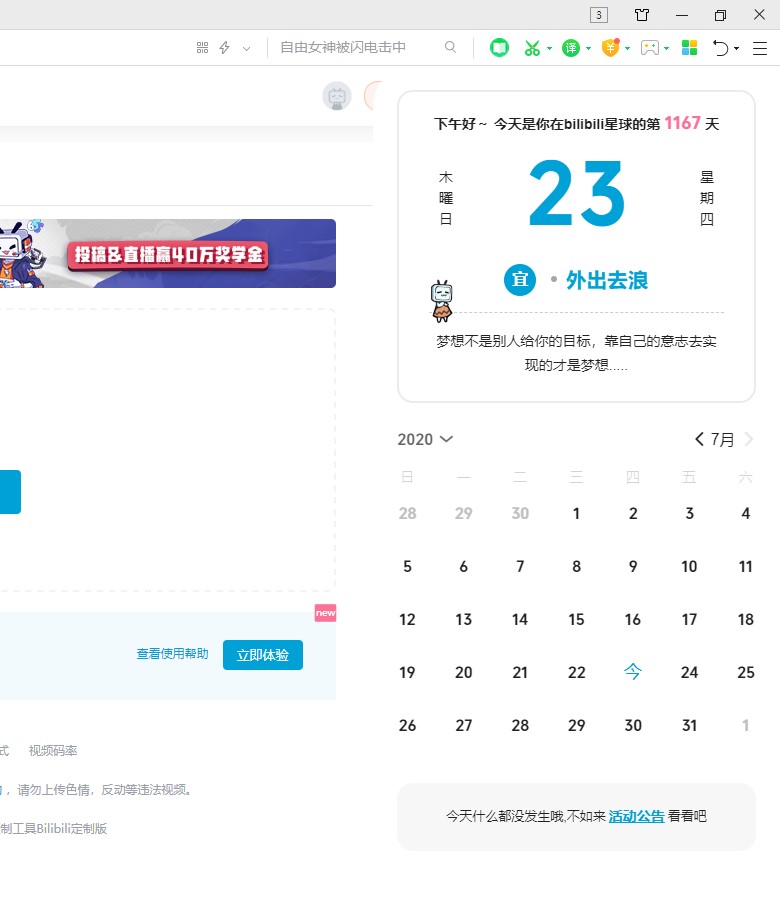
Task: Click the search magnifier icon
Action: 450,47
